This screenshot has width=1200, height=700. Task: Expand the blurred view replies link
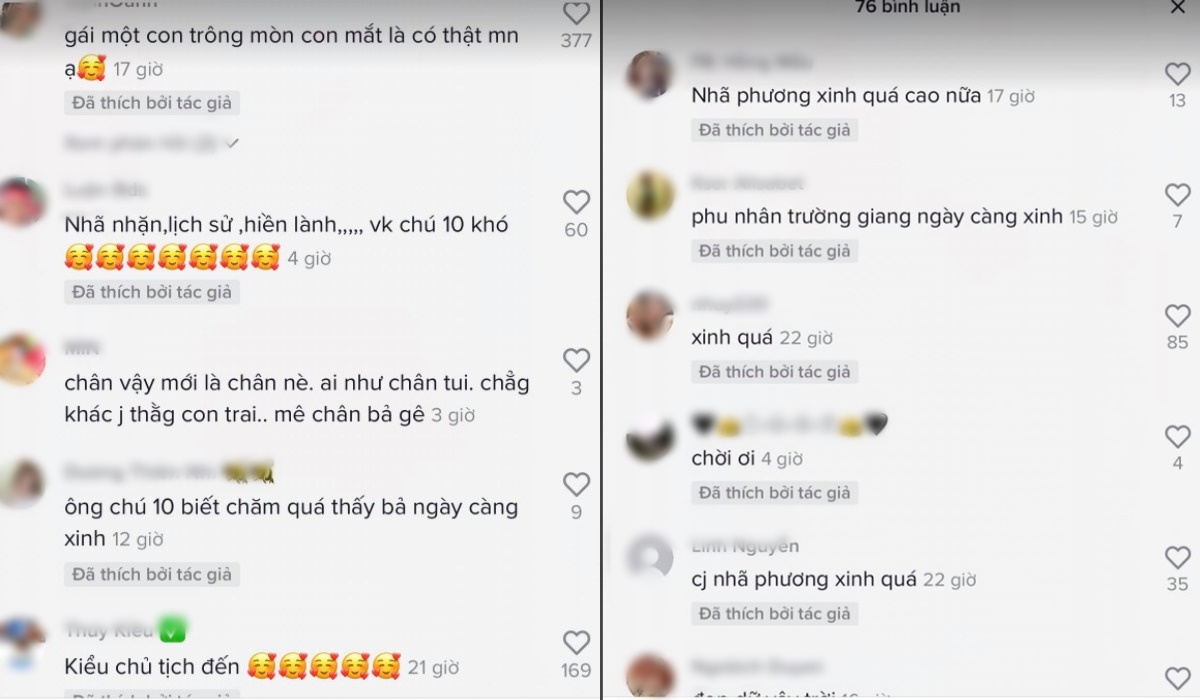pyautogui.click(x=152, y=143)
